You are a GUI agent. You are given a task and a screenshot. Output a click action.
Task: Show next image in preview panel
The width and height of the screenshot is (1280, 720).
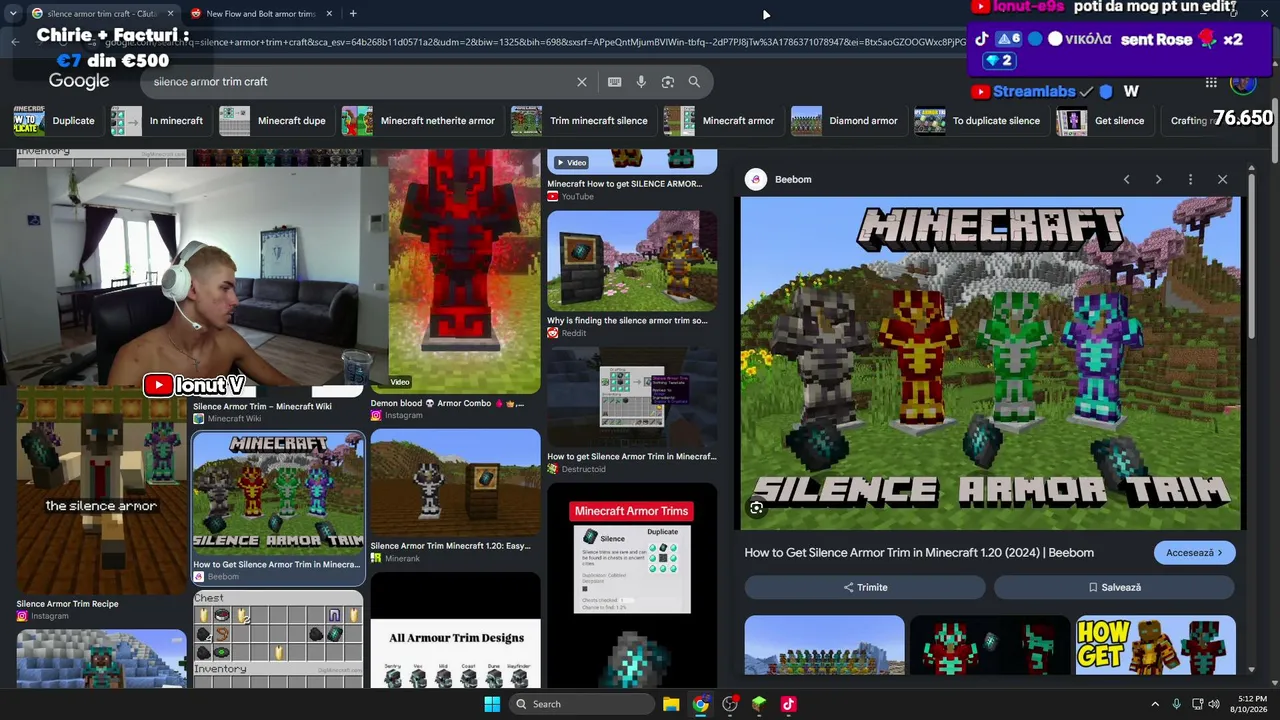[x=1158, y=179]
